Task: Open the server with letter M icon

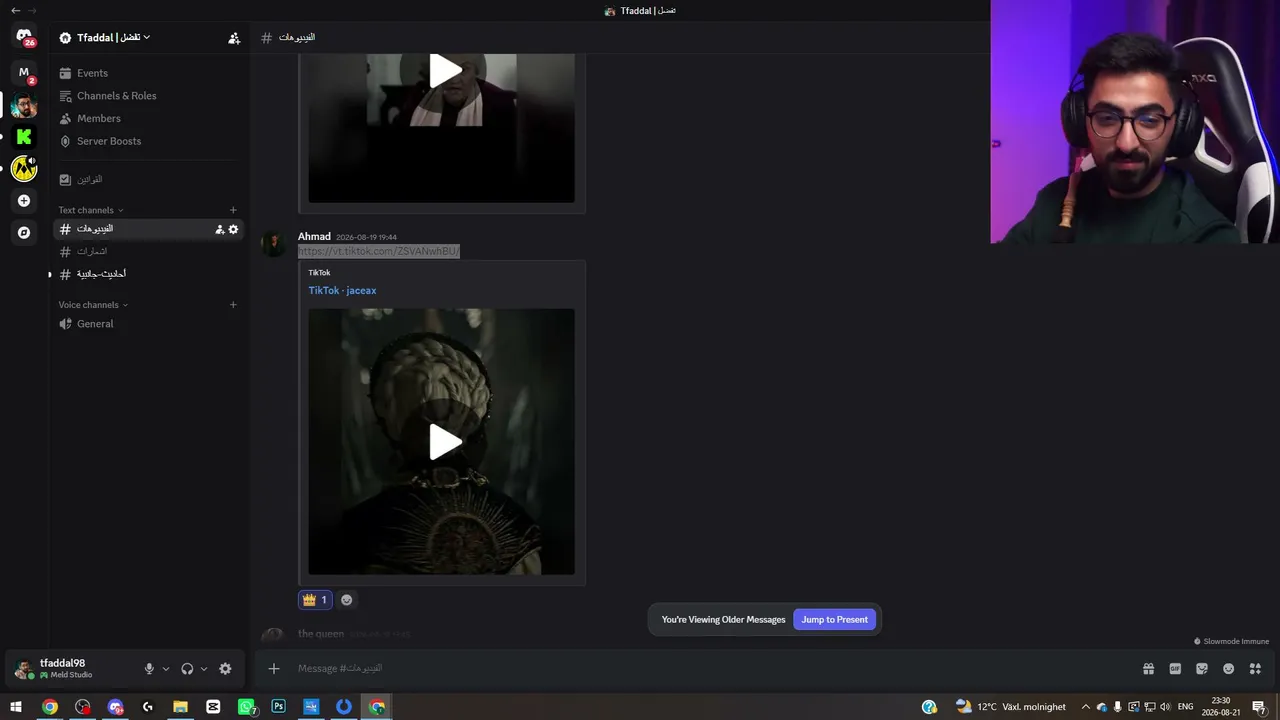Action: coord(24,73)
